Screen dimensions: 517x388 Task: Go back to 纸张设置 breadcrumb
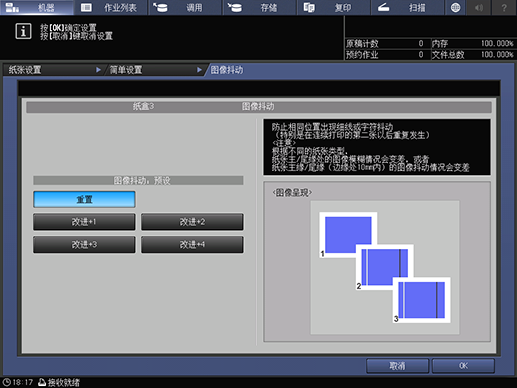[x=25, y=70]
